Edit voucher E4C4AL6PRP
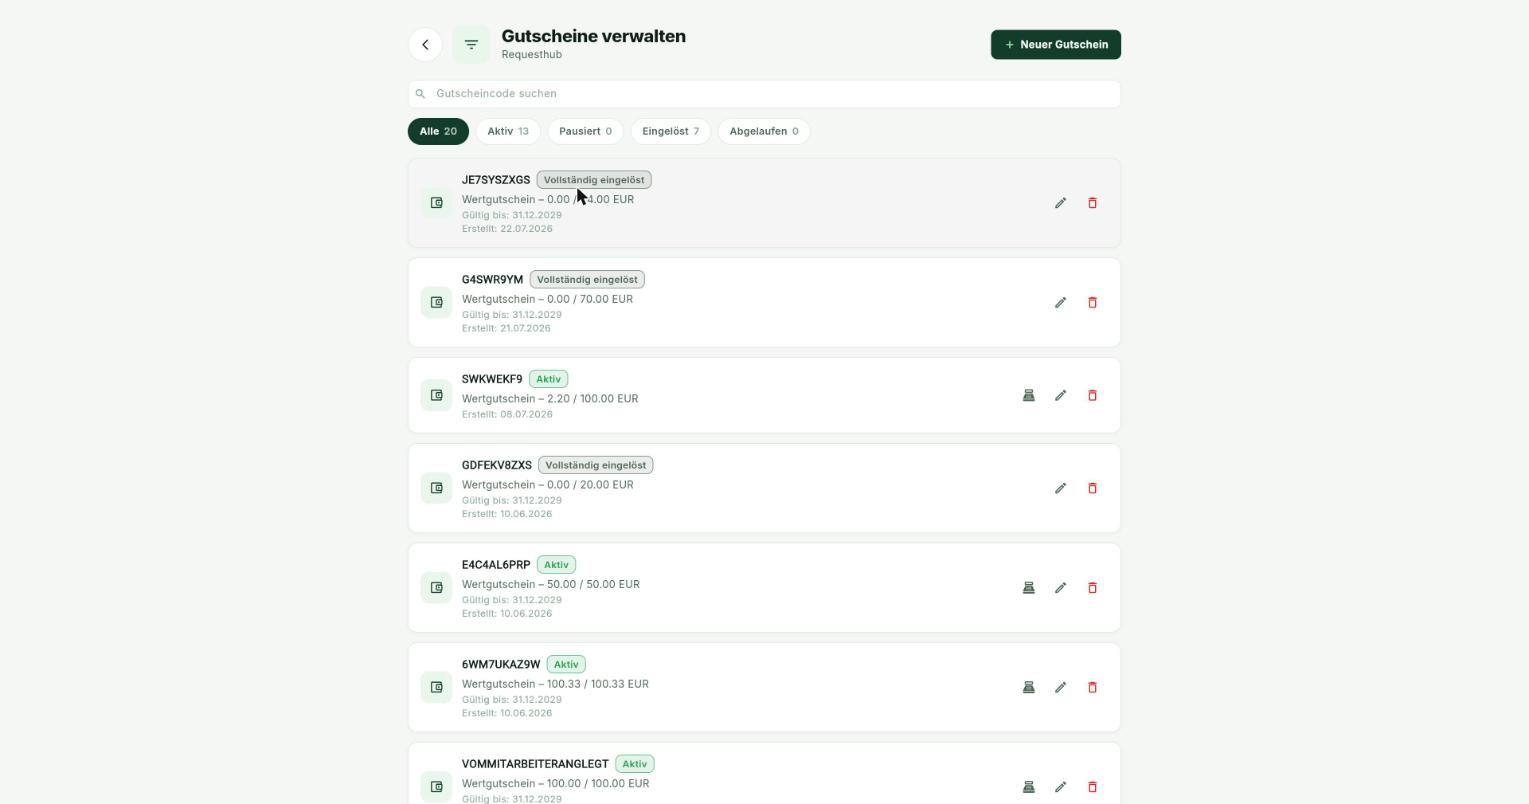 click(1060, 588)
